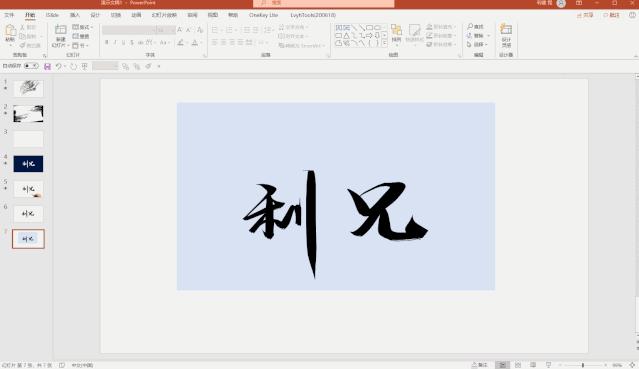Click the New Slide button icon
Viewport: 639px width, 369px height.
tap(61, 30)
